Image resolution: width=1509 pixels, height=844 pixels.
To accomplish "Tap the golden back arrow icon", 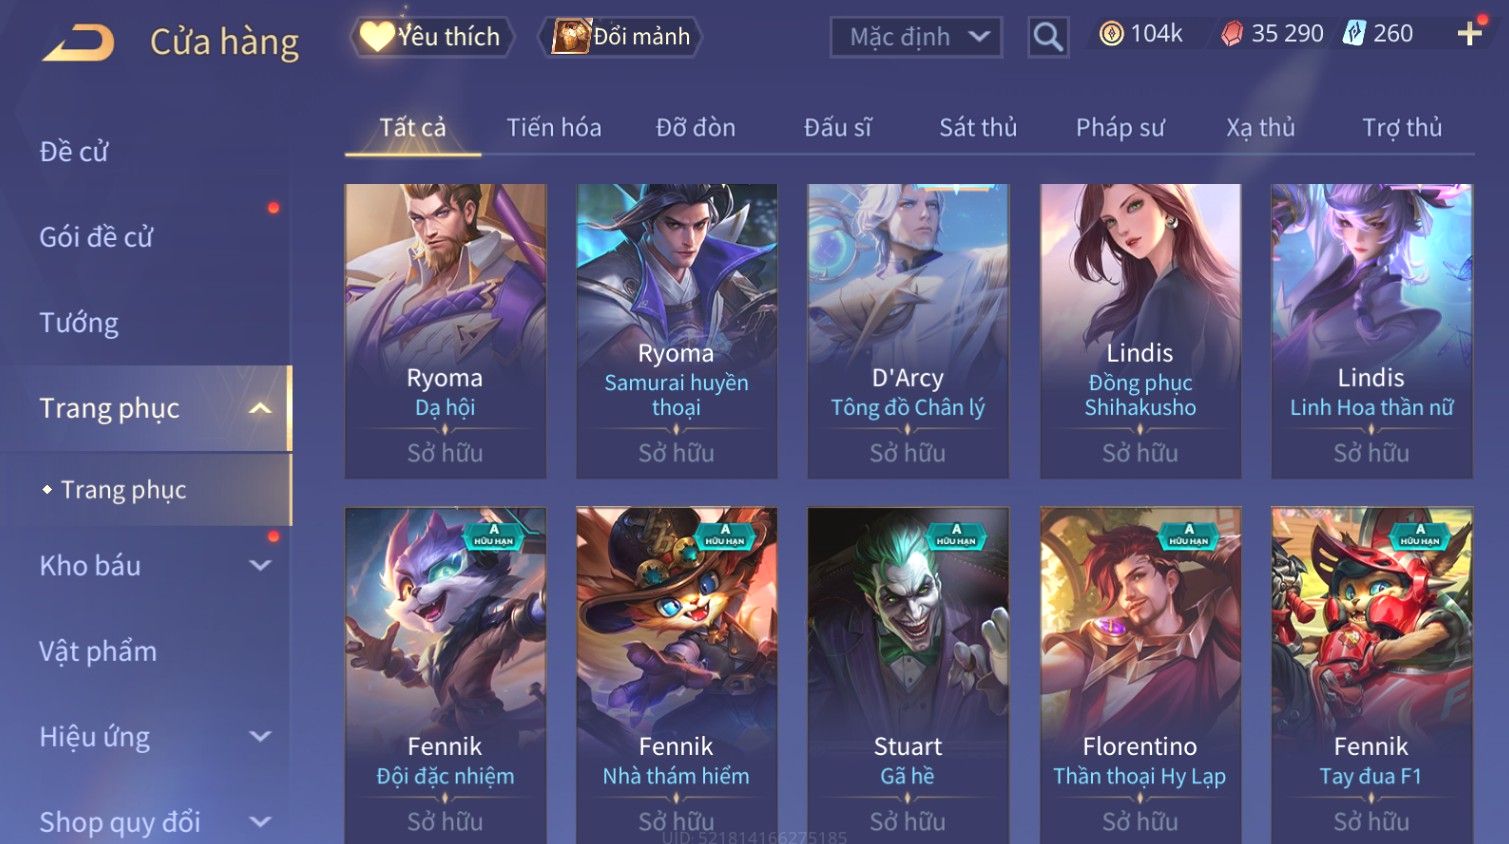I will click(78, 42).
